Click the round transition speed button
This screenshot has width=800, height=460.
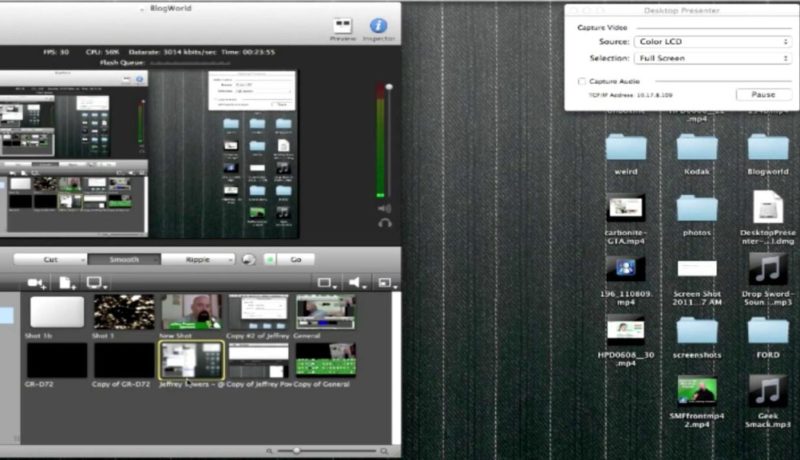(x=248, y=260)
